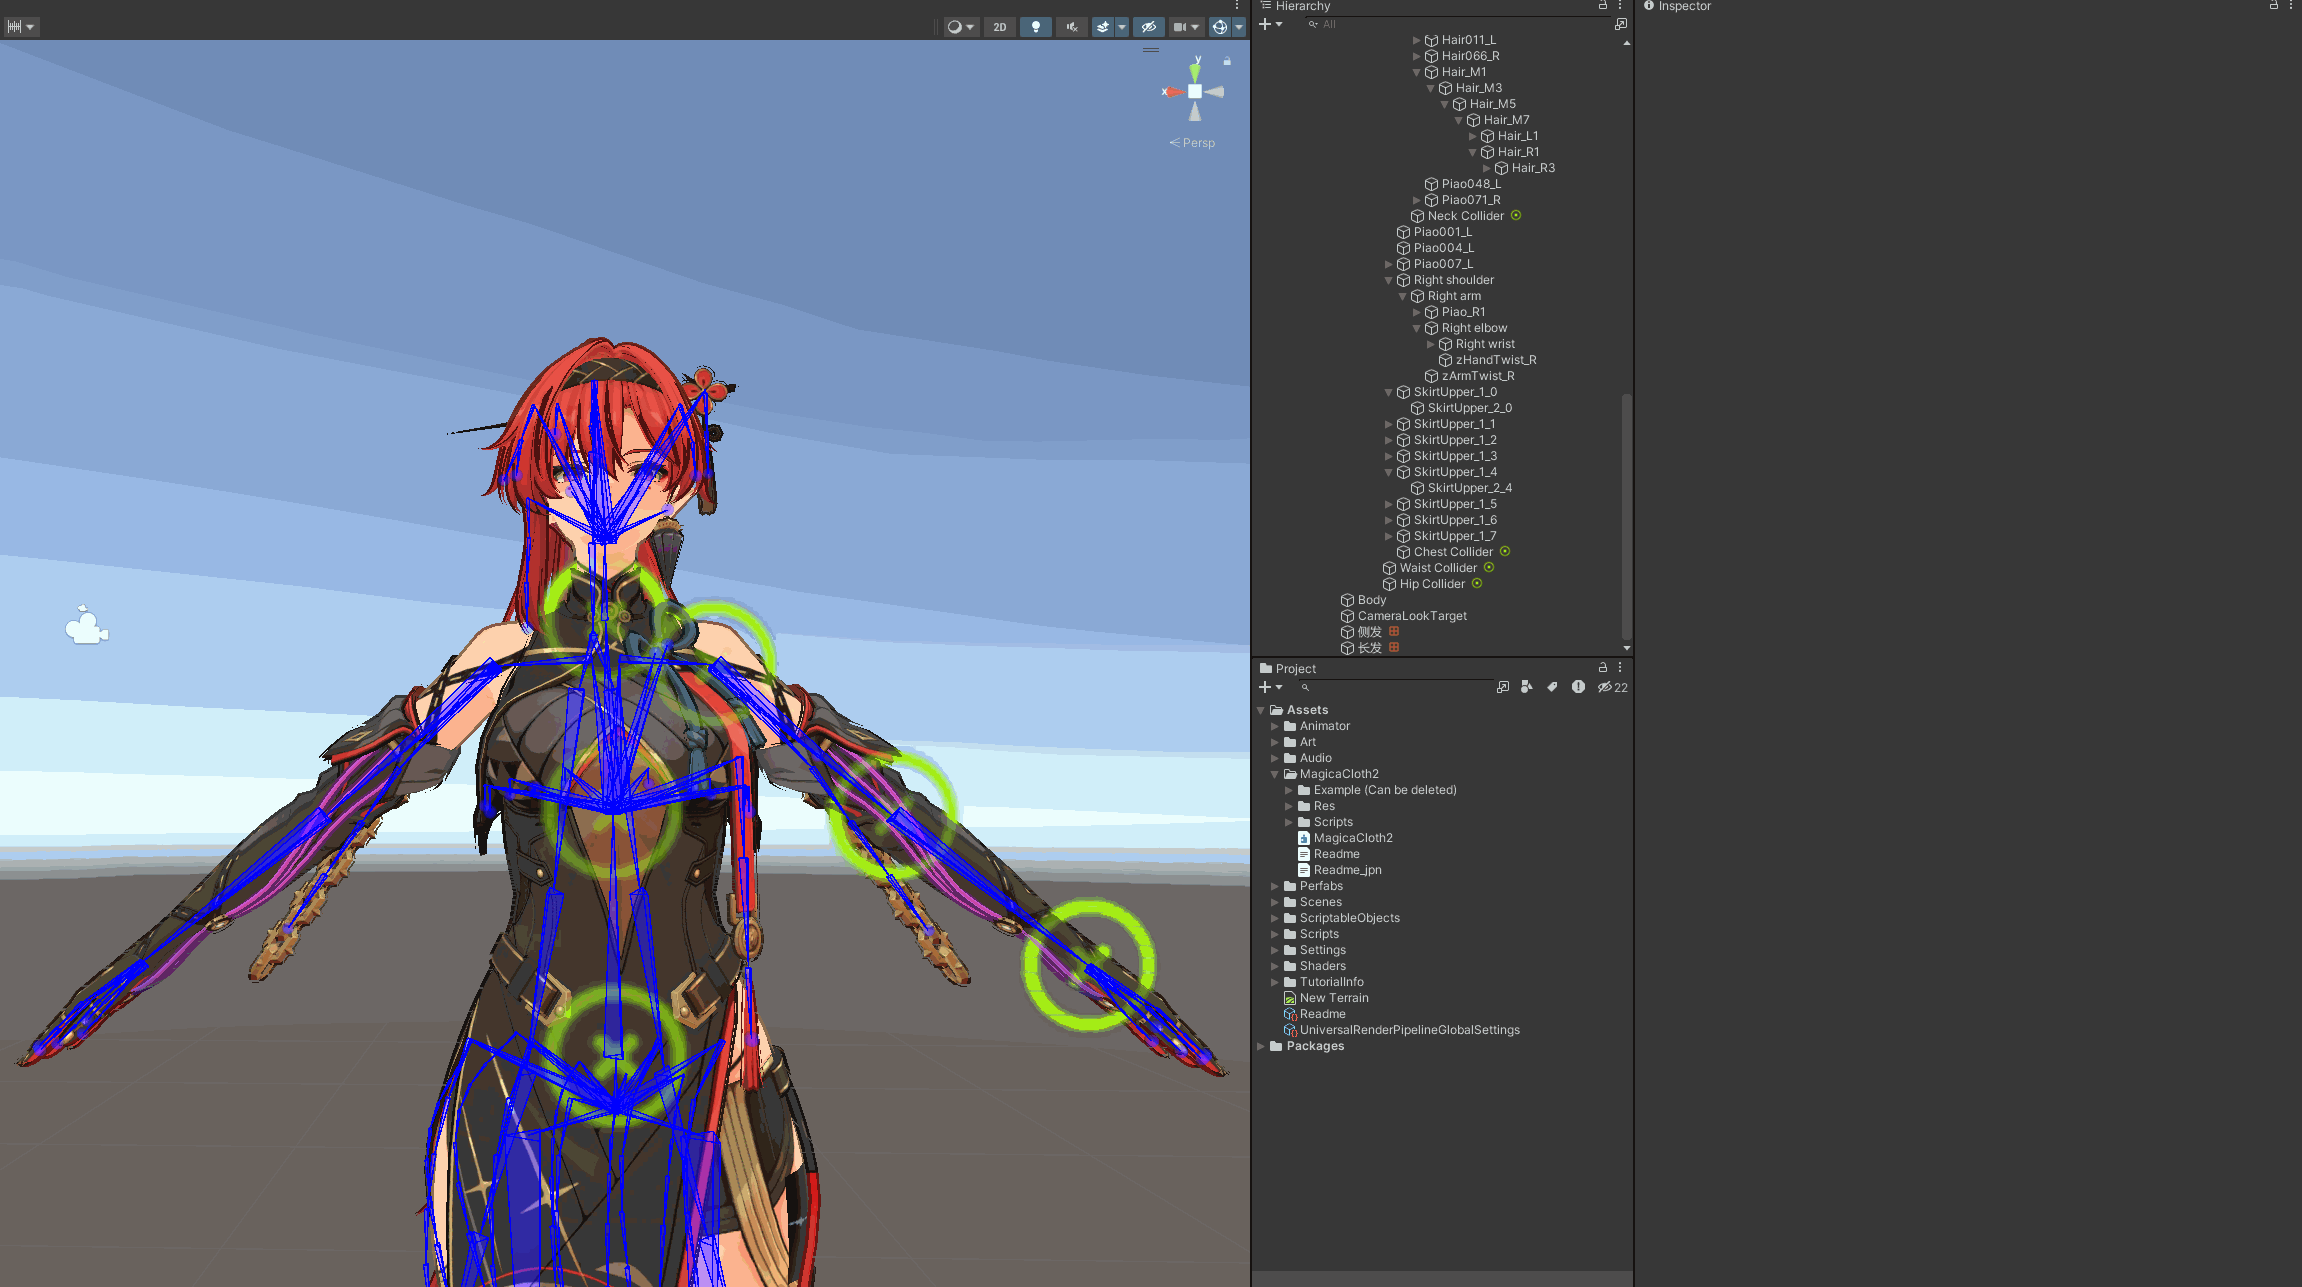The height and width of the screenshot is (1287, 2302).
Task: Toggle hidden packages visibility showing 22
Action: point(1612,687)
